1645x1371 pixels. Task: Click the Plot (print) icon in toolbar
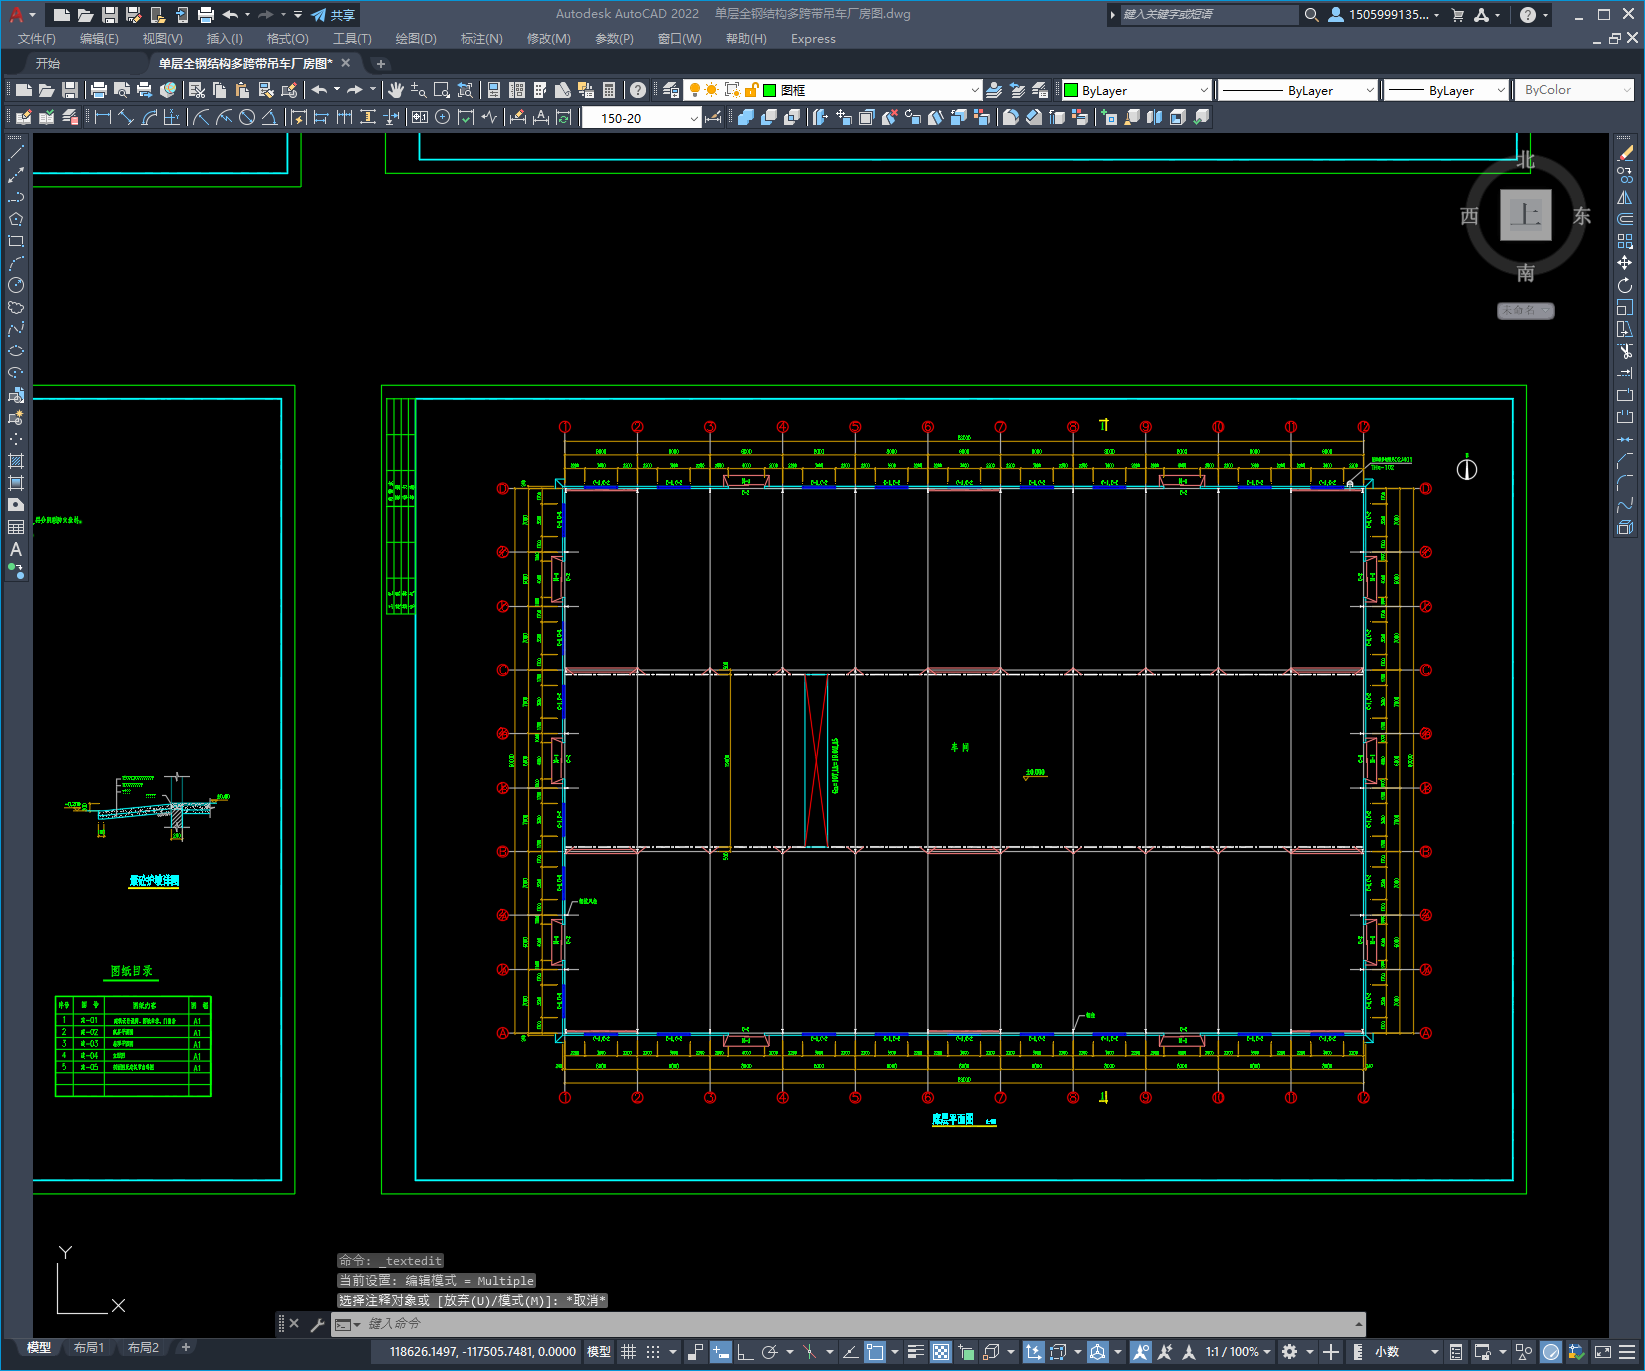click(99, 90)
